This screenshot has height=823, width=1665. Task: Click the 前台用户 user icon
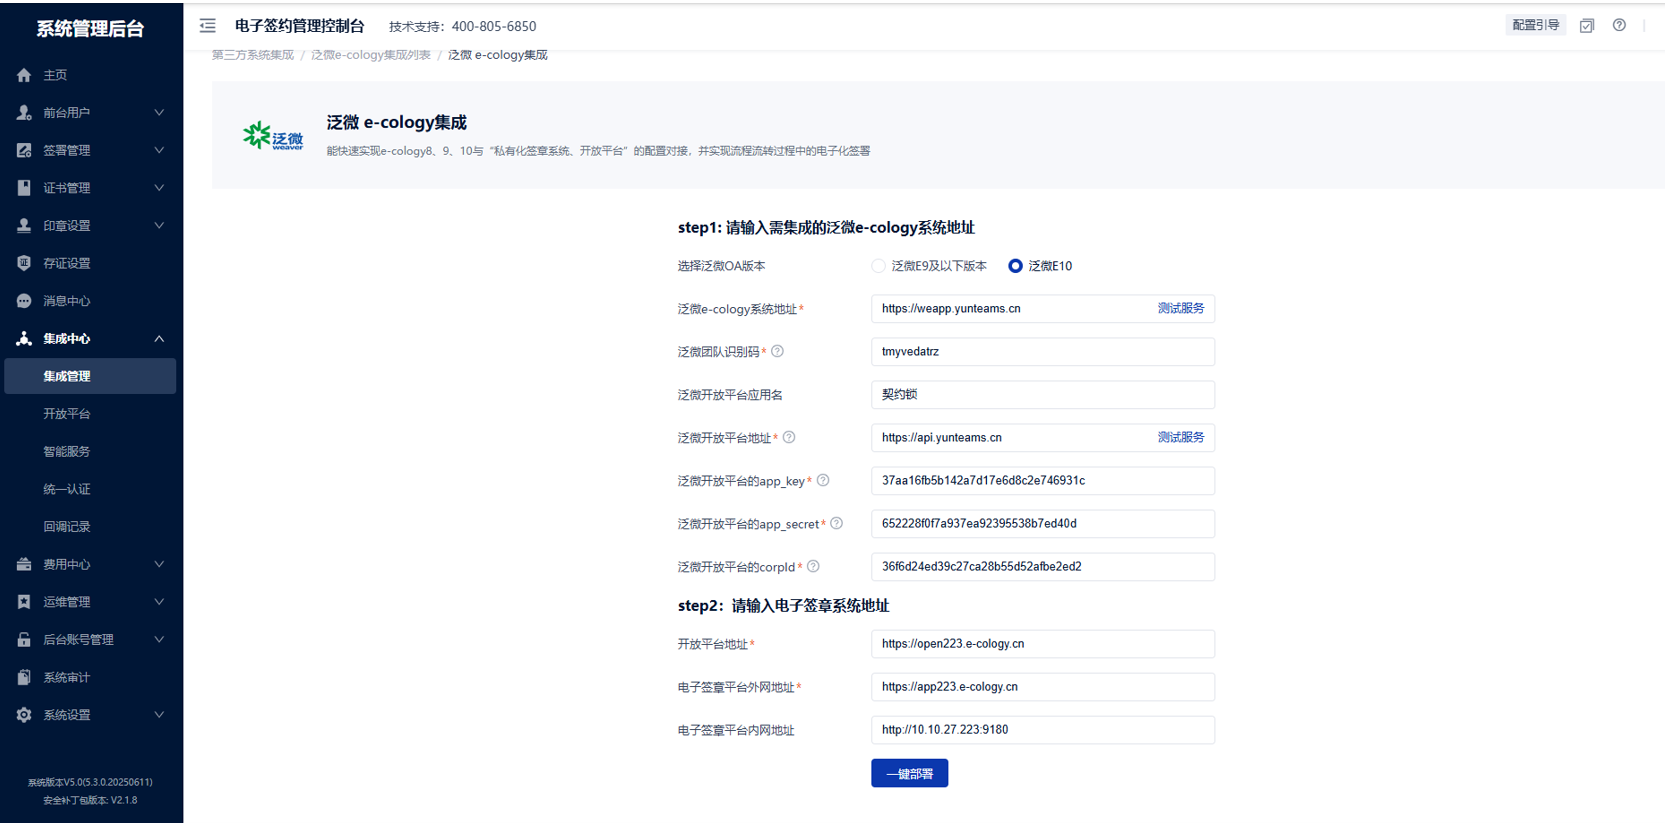point(24,113)
